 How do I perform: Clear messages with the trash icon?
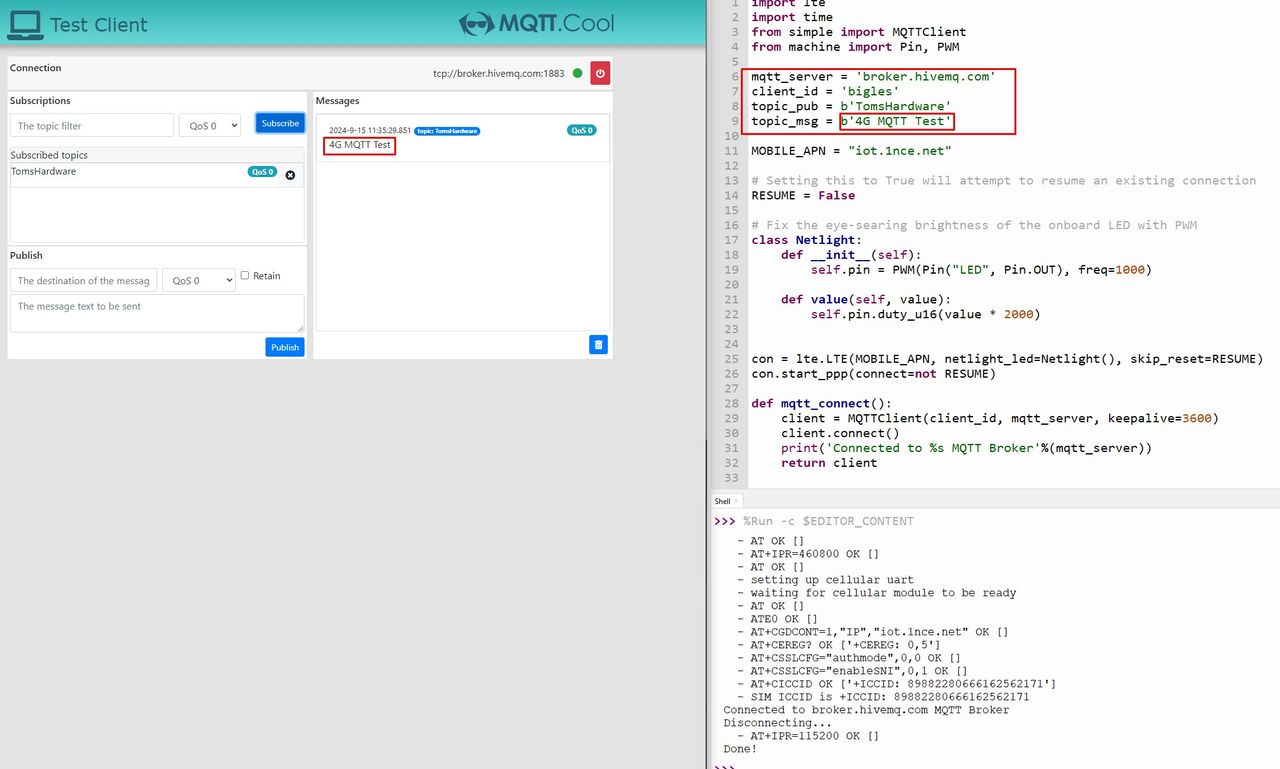(598, 344)
